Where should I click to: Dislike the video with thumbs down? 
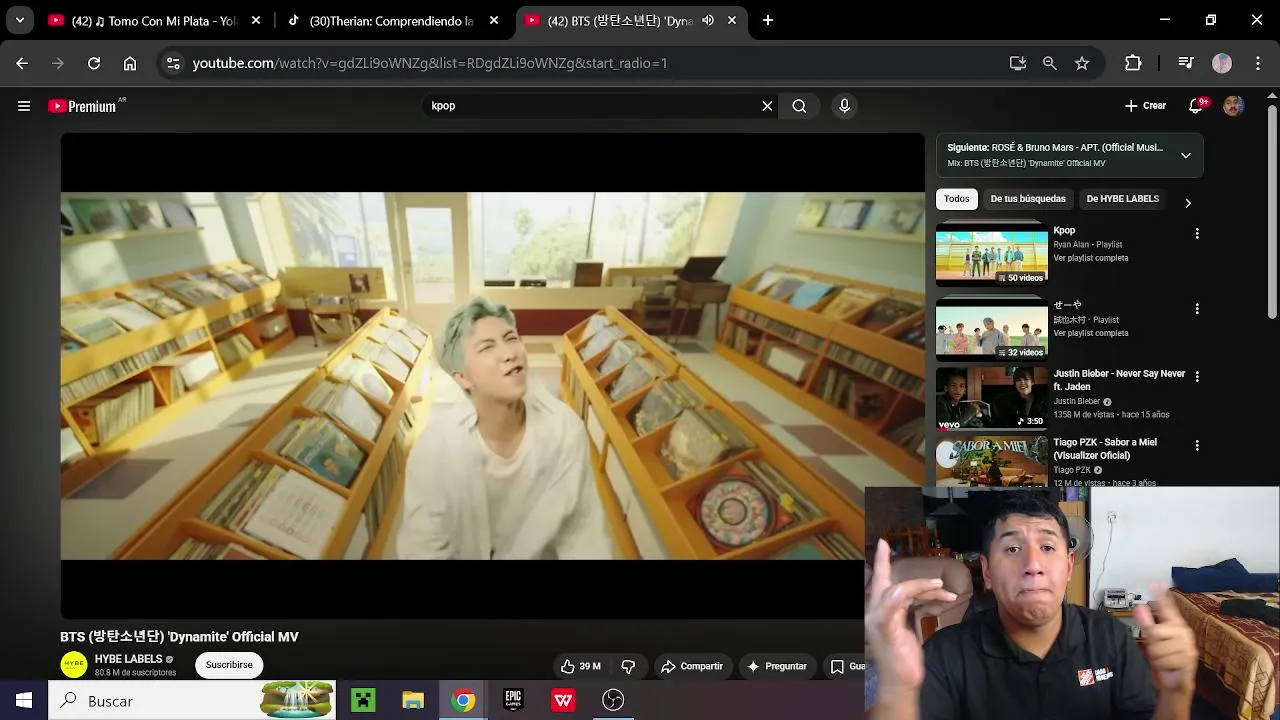coord(629,666)
